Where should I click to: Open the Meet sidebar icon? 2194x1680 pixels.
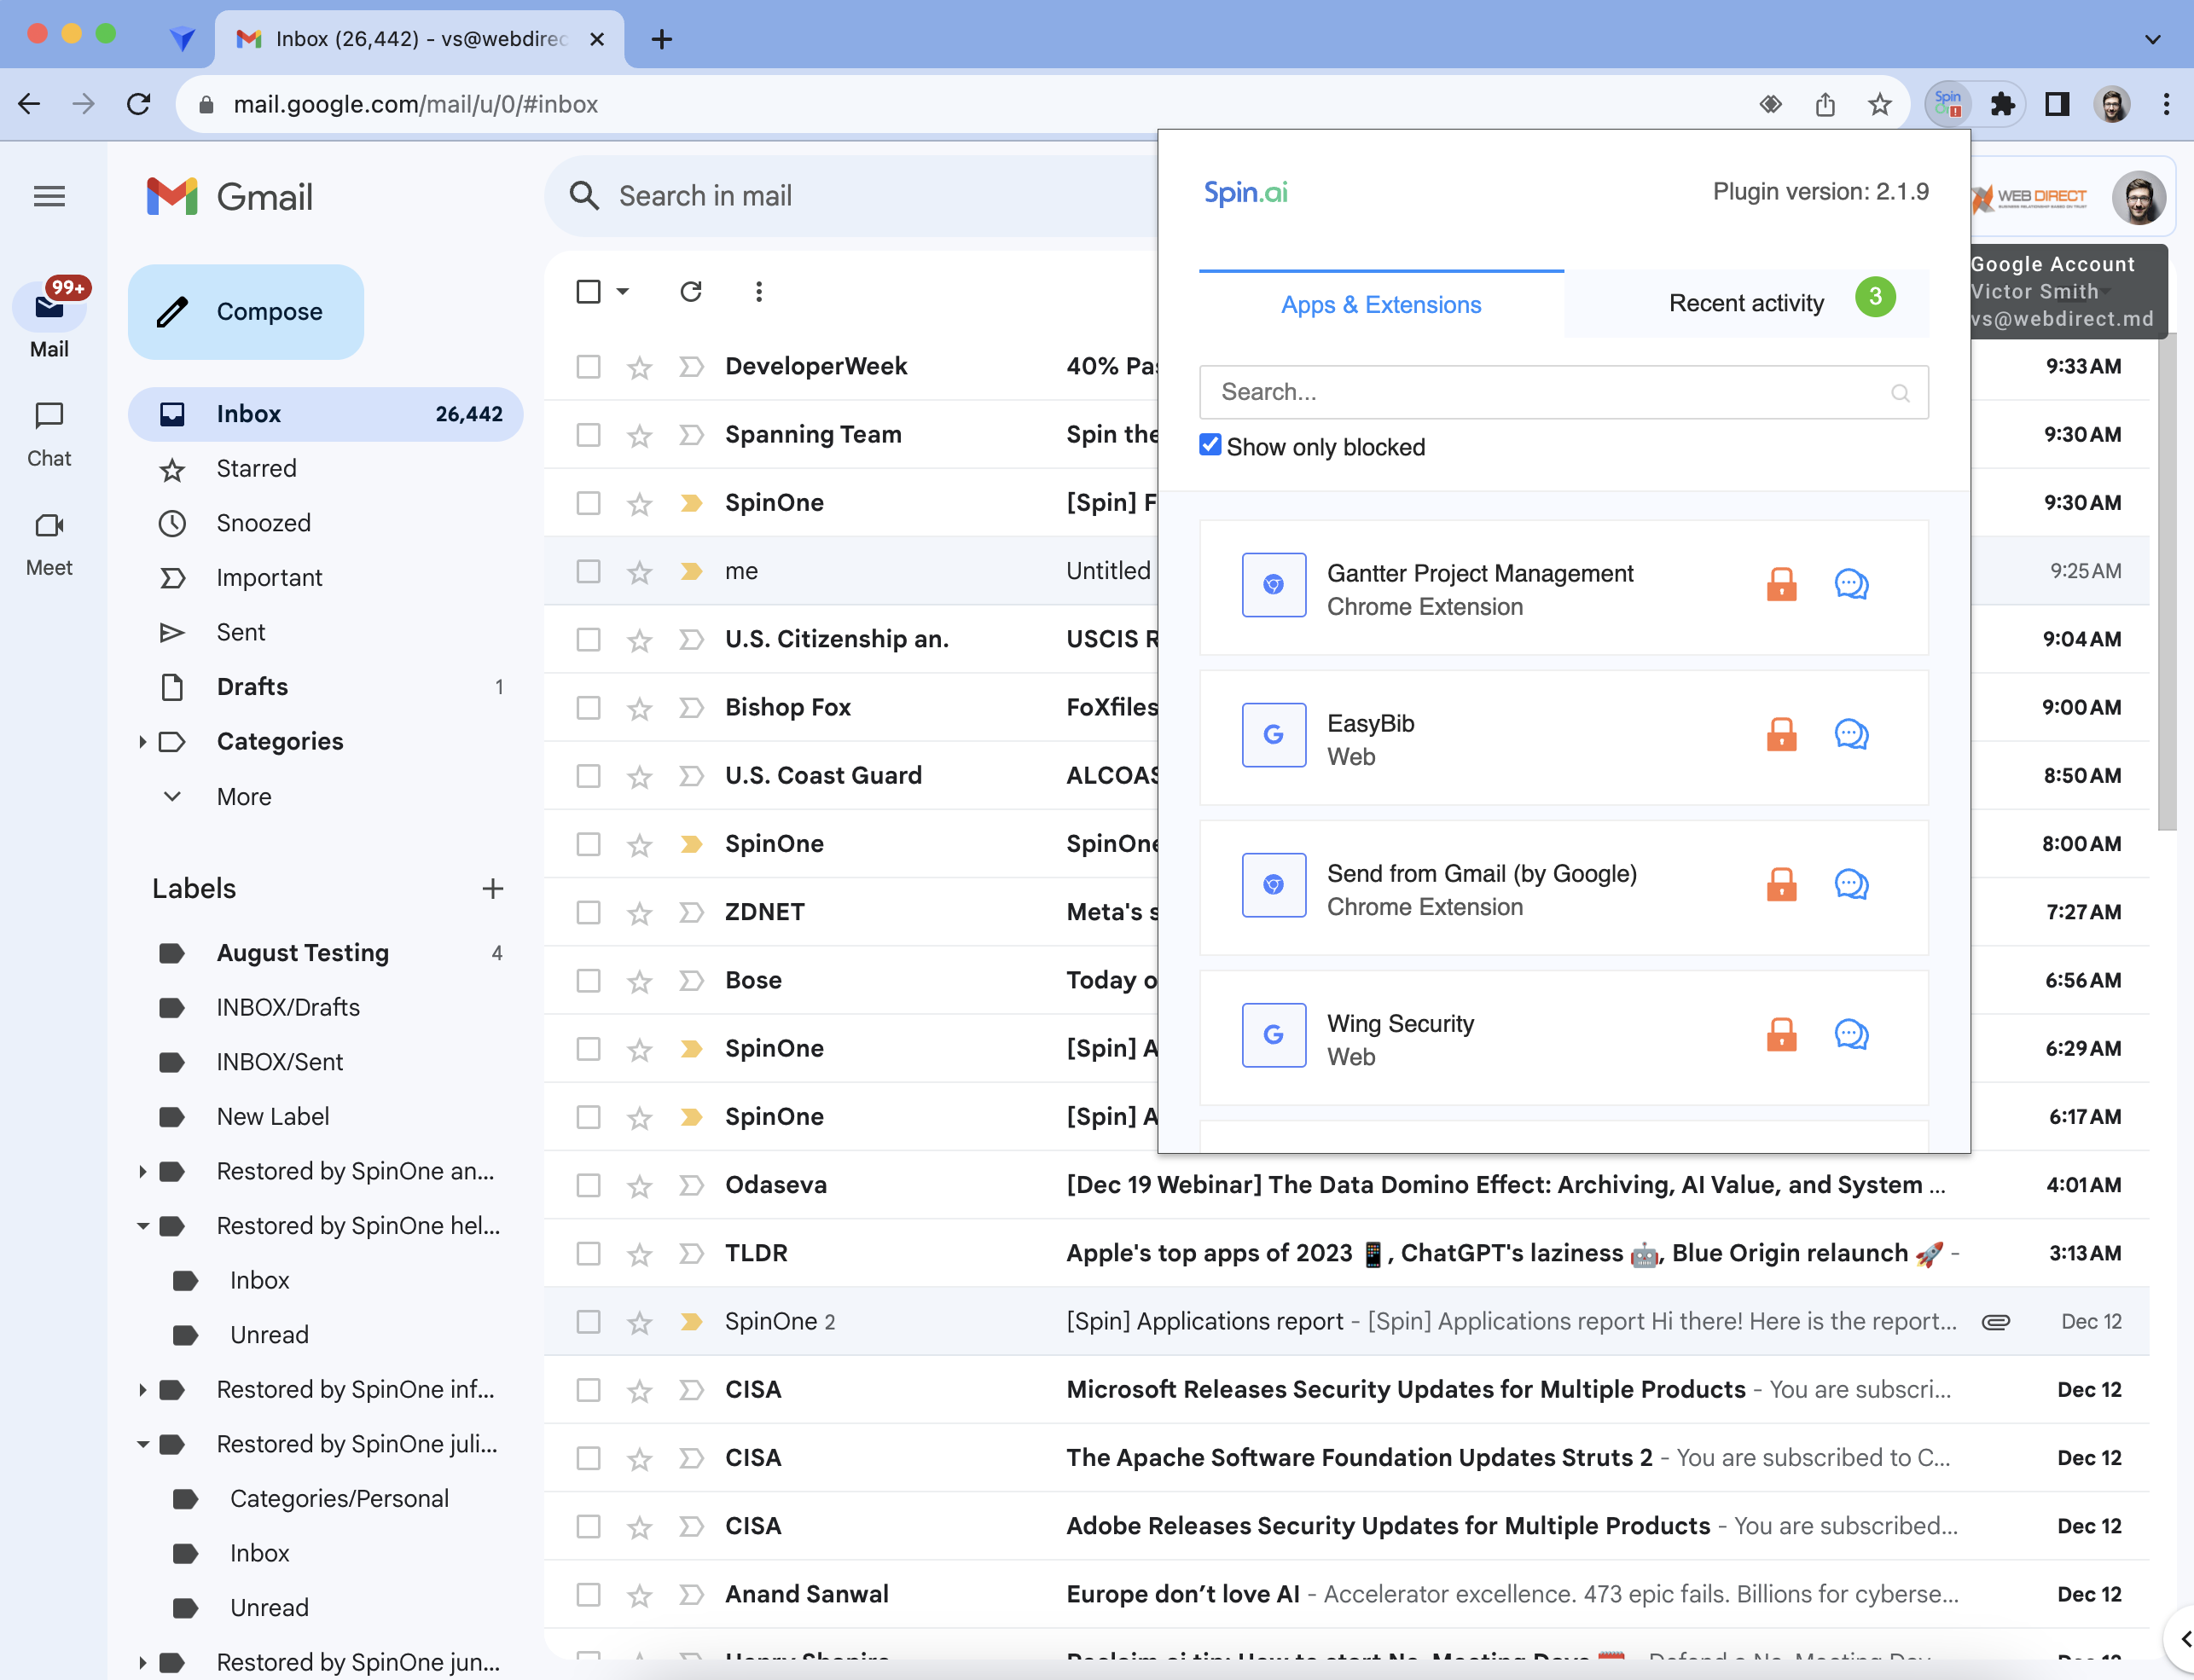pyautogui.click(x=49, y=526)
